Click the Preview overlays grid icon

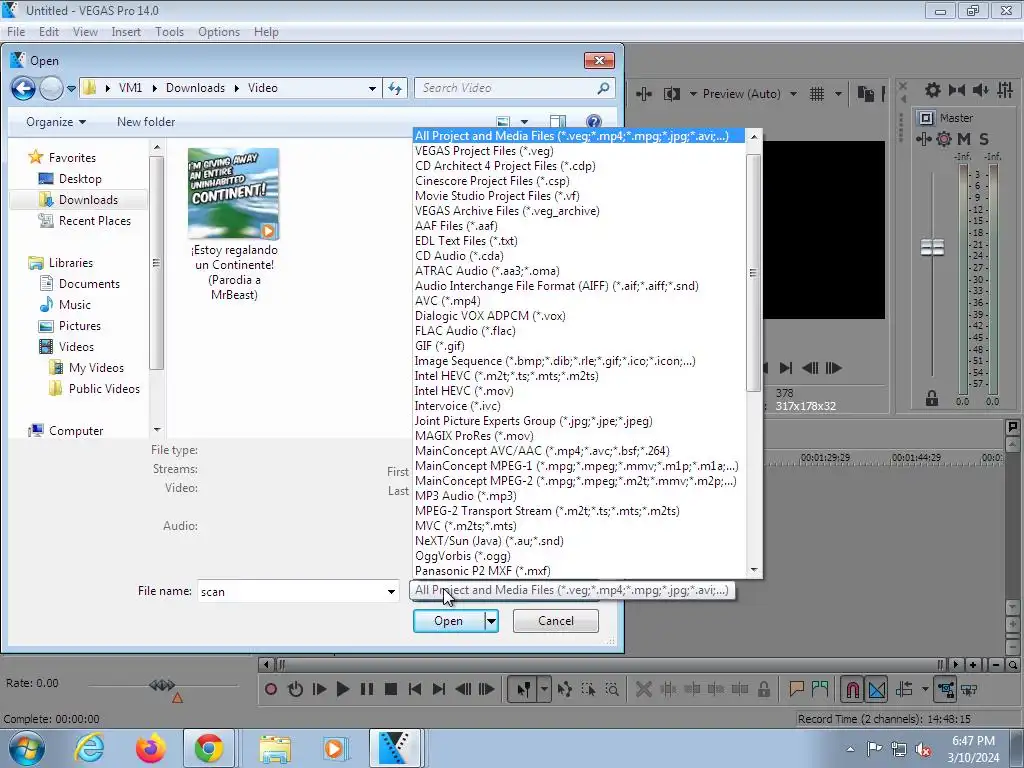[817, 94]
